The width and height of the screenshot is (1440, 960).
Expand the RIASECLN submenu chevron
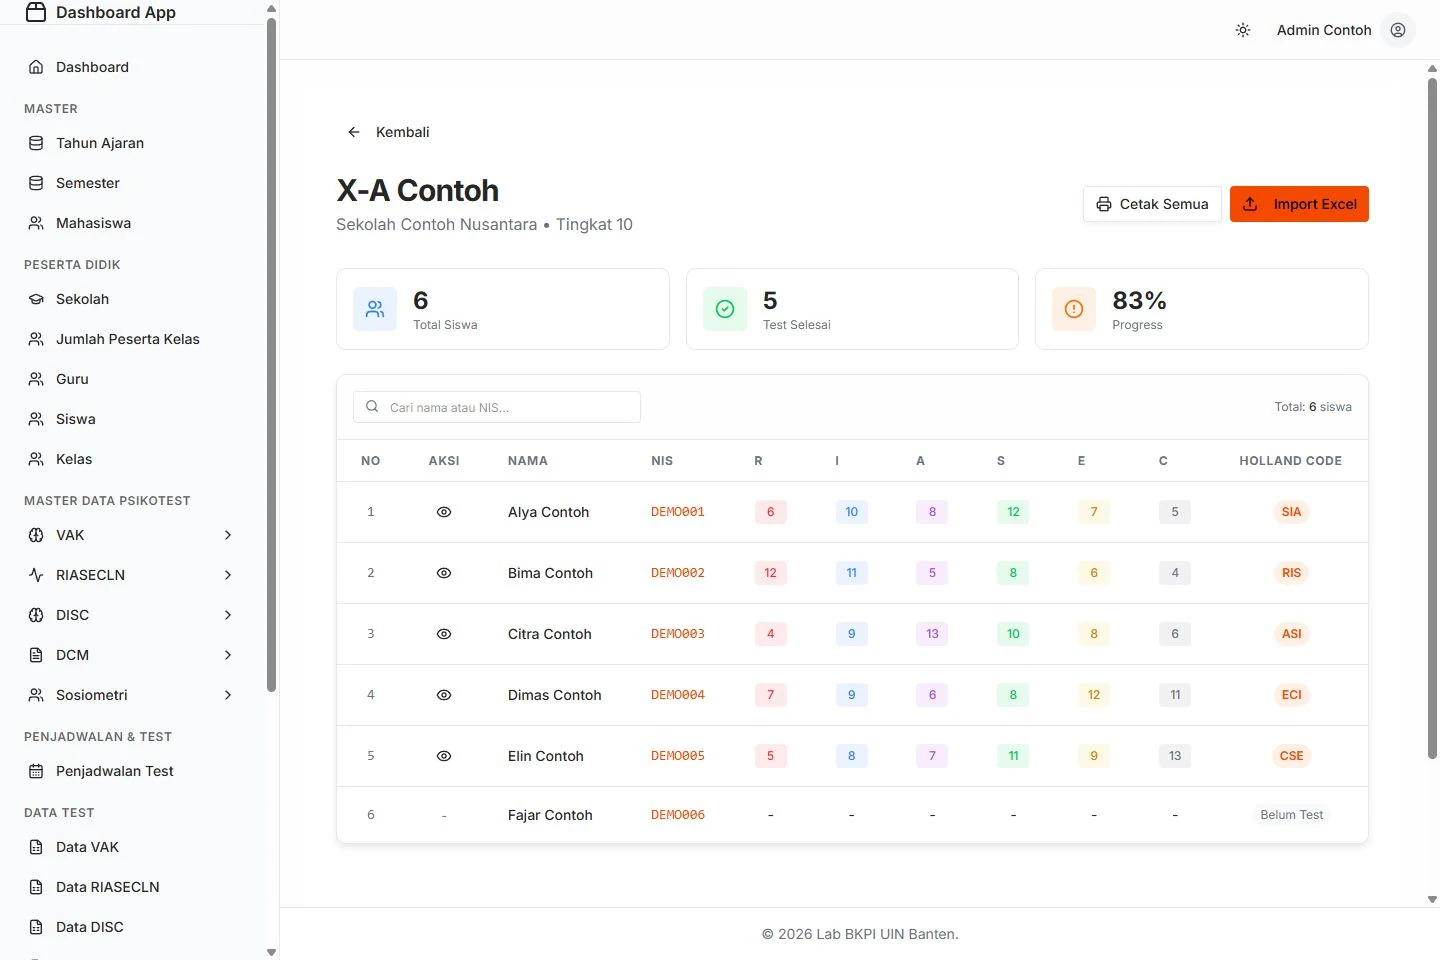tap(228, 575)
